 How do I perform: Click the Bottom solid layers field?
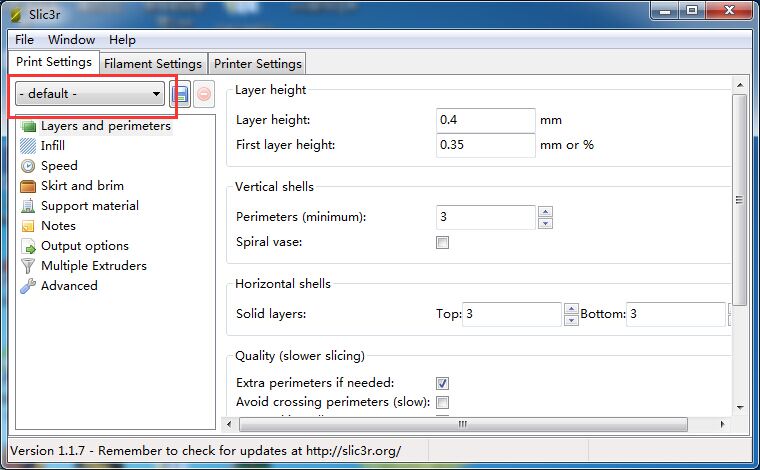coord(676,314)
